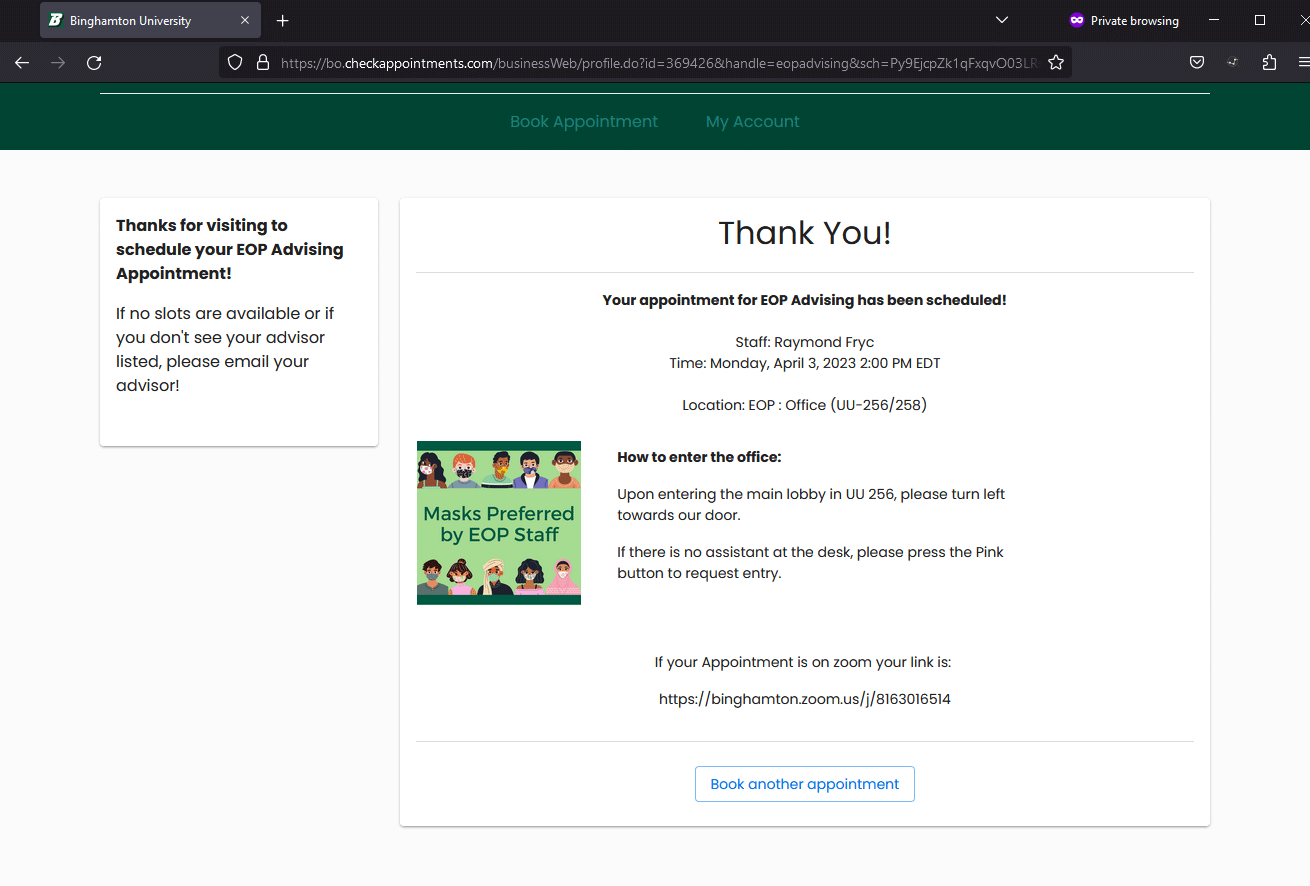Open the Firefox hamburger application menu

pos(1302,62)
